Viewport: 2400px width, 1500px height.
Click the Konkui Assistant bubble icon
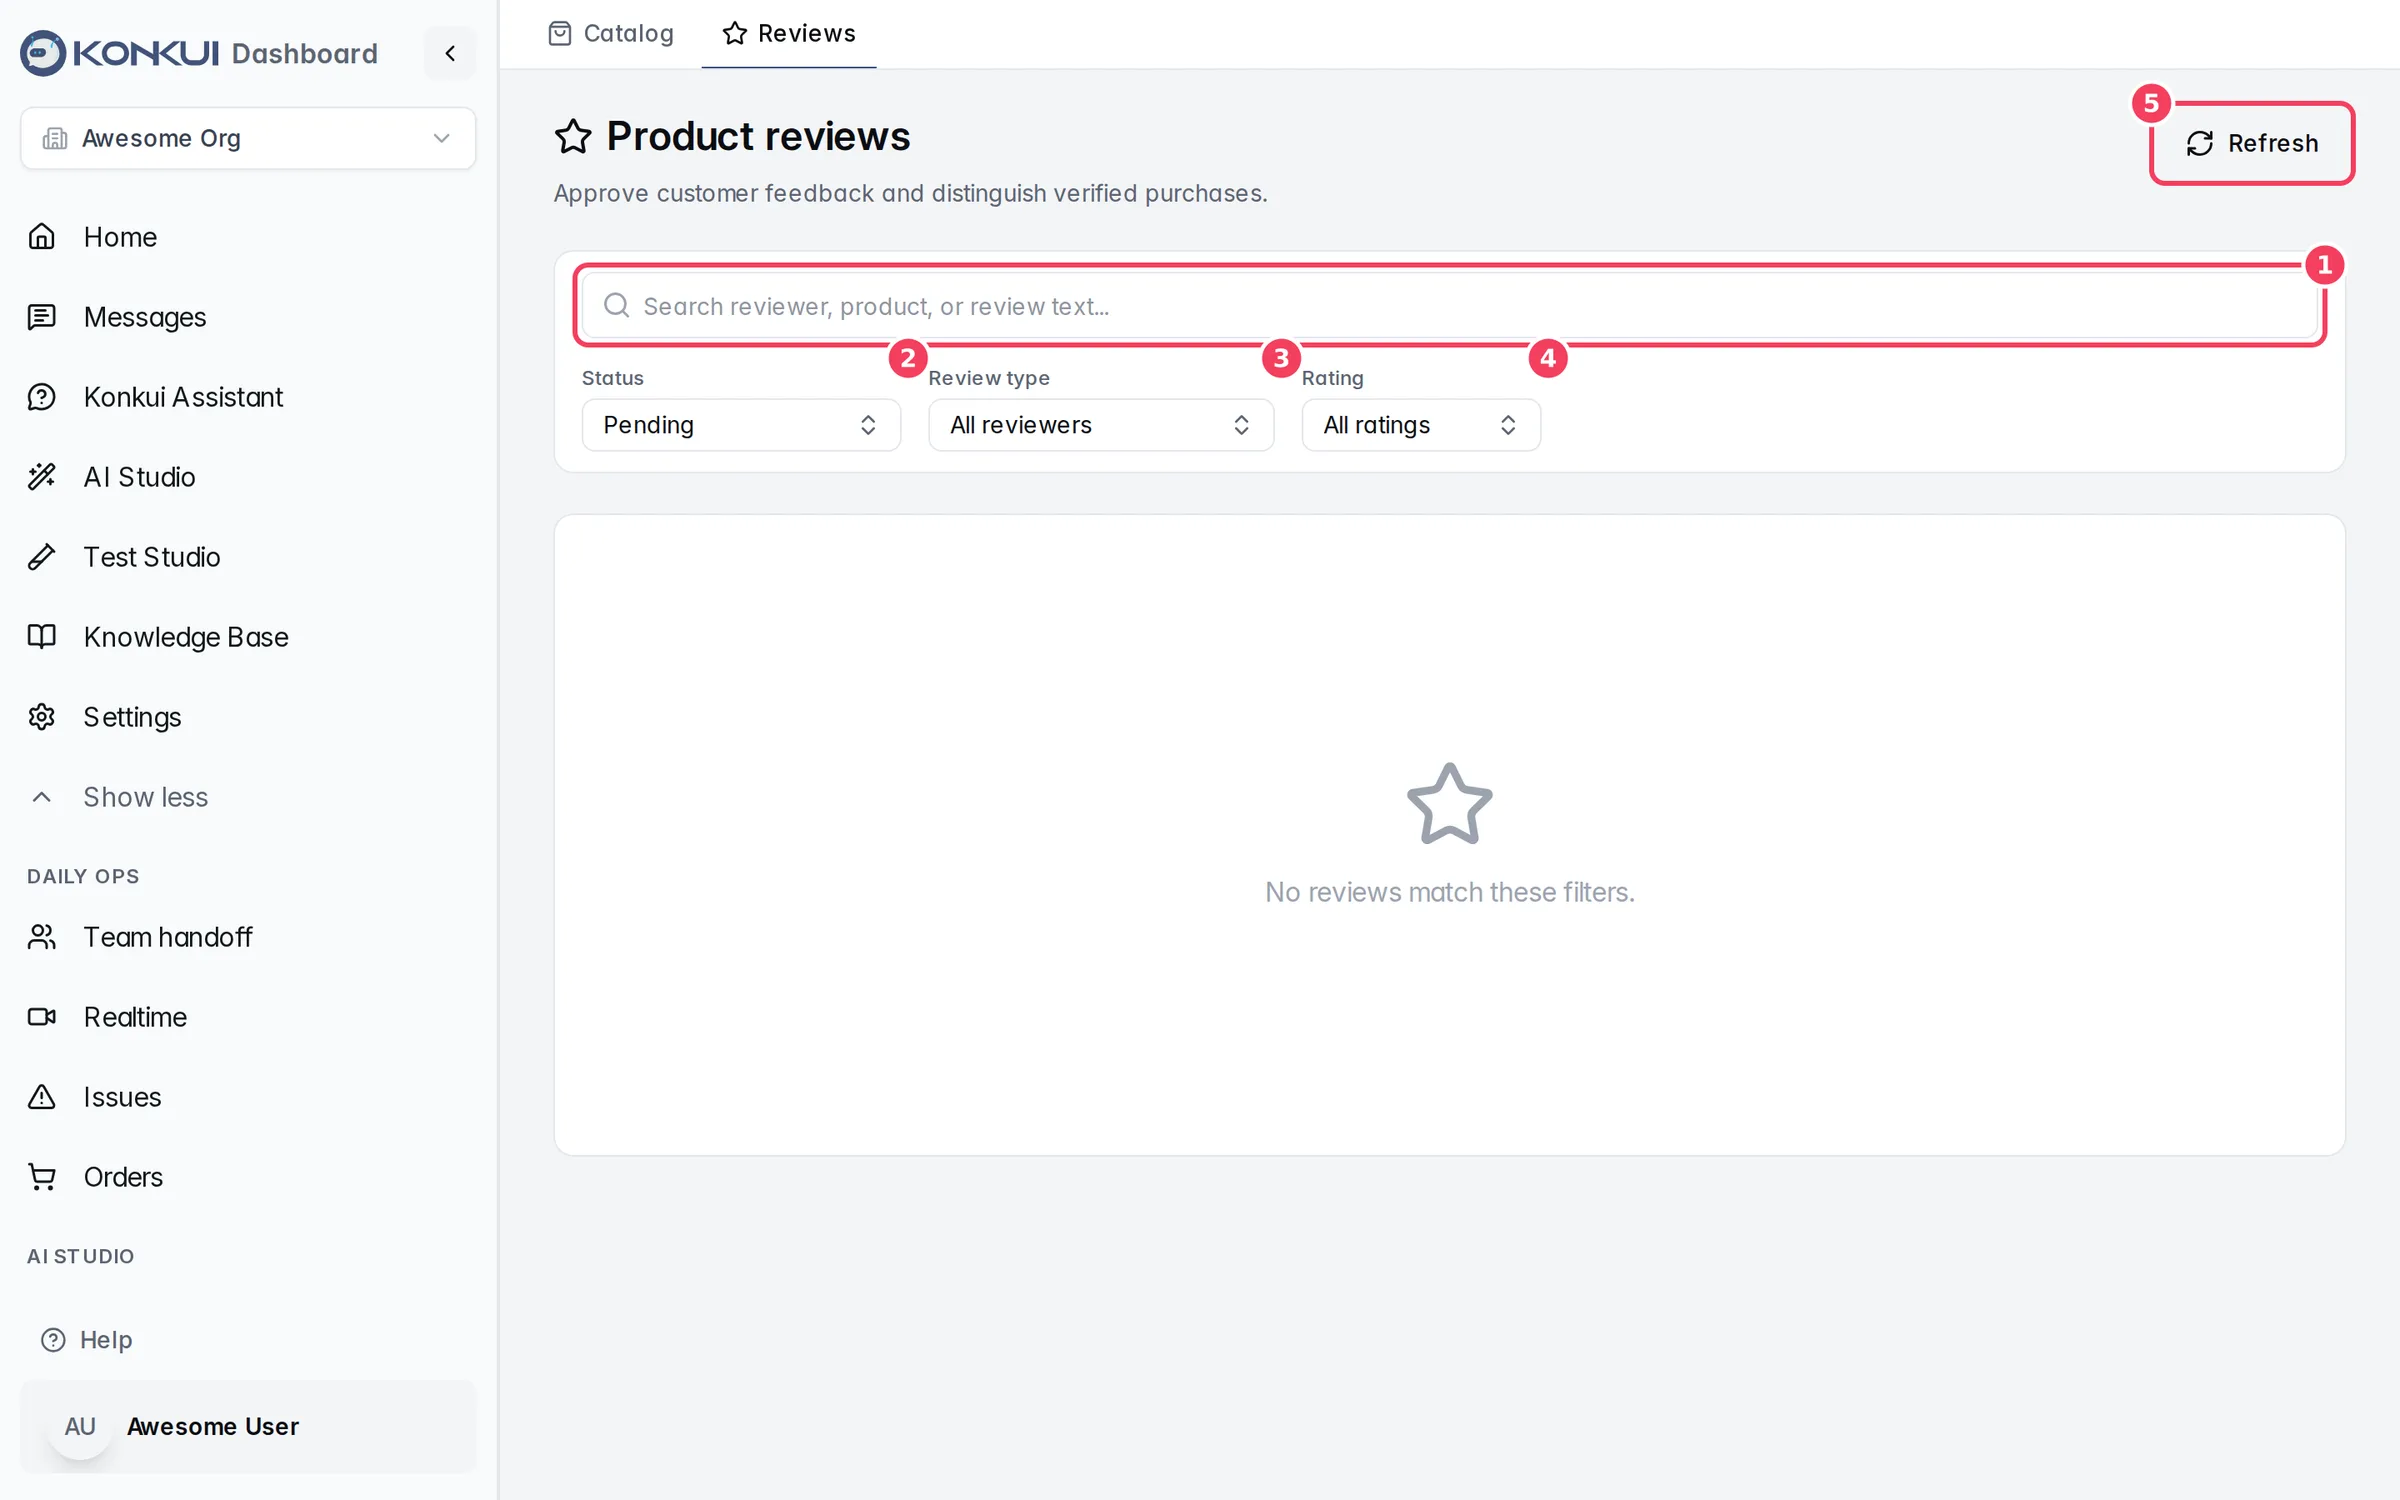tap(42, 397)
